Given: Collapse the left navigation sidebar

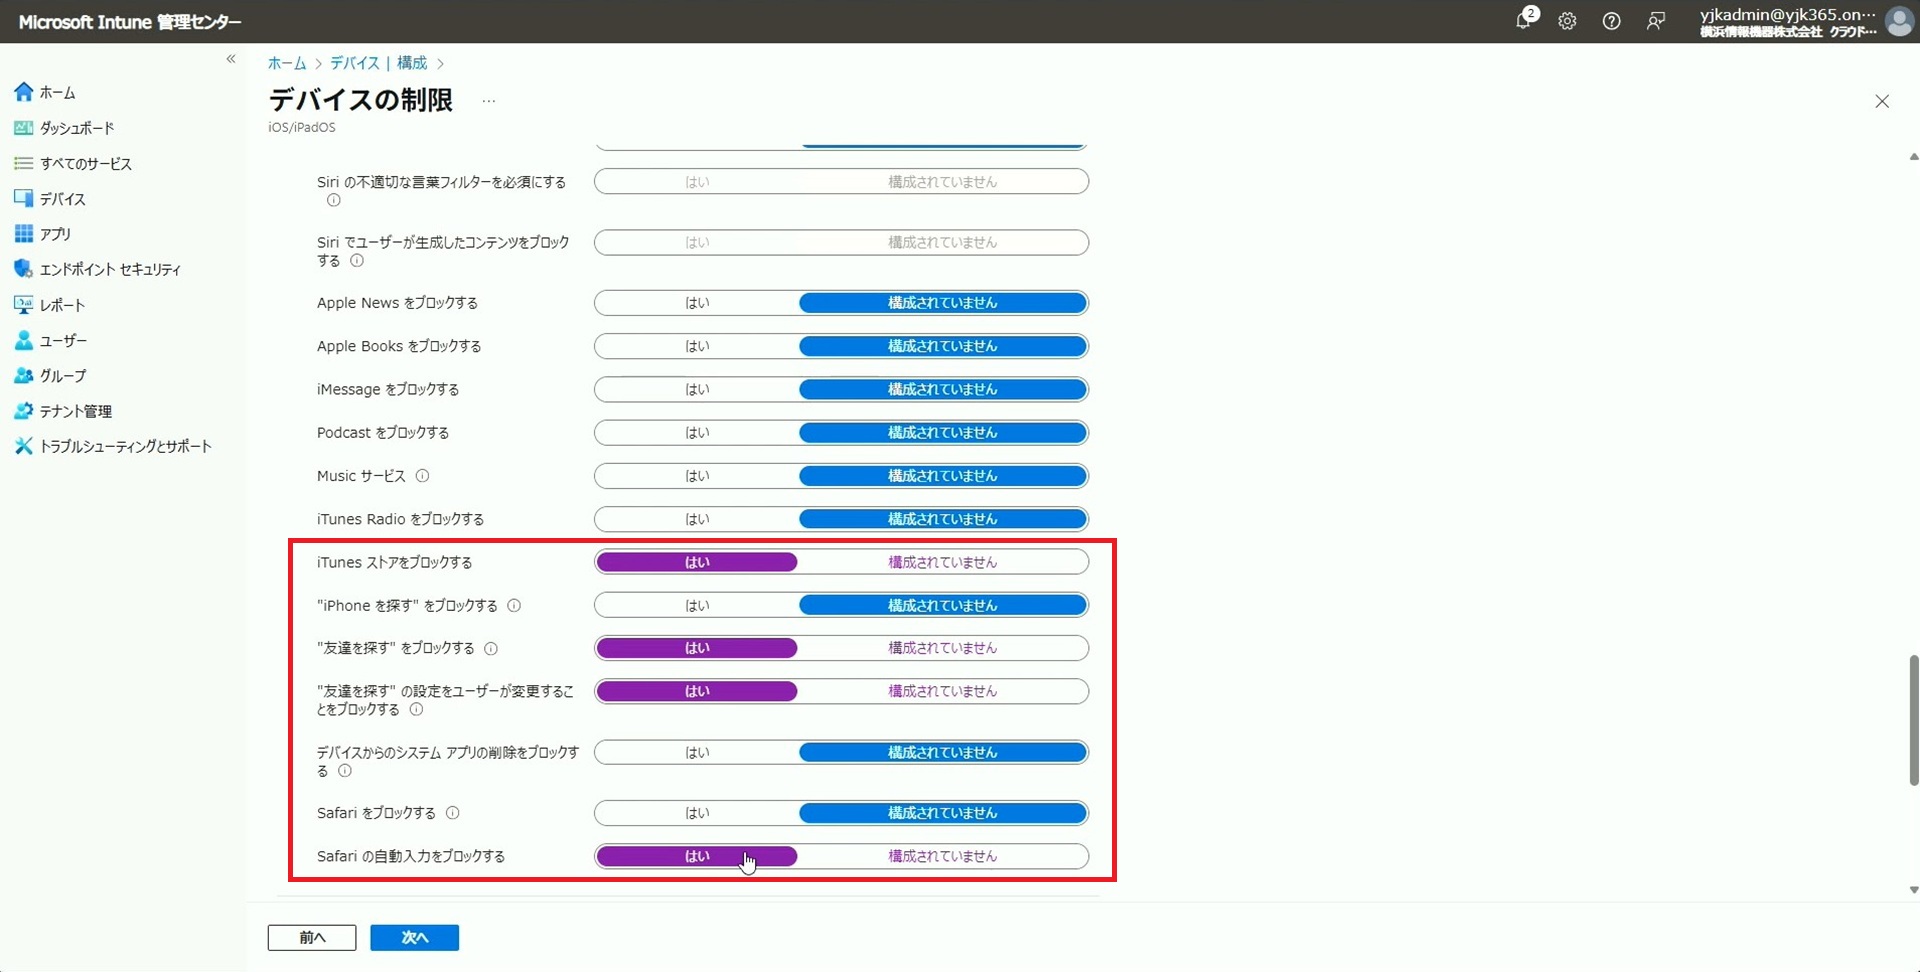Looking at the screenshot, I should point(231,59).
